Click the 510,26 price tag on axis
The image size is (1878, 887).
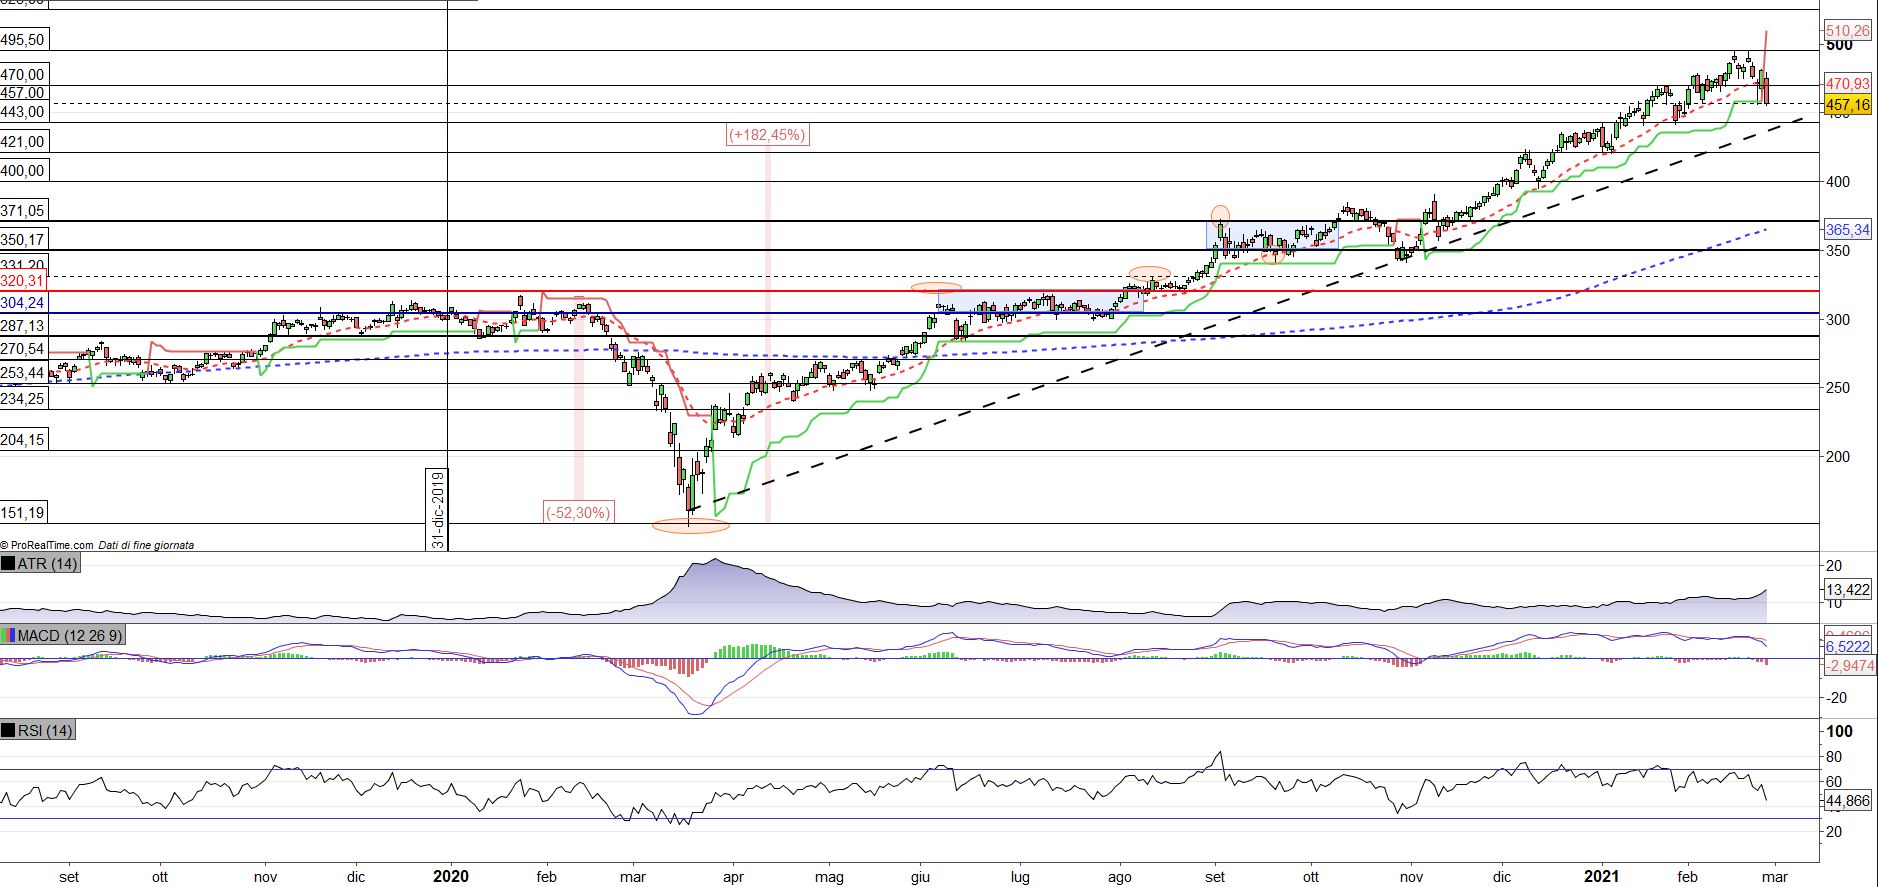(1847, 31)
